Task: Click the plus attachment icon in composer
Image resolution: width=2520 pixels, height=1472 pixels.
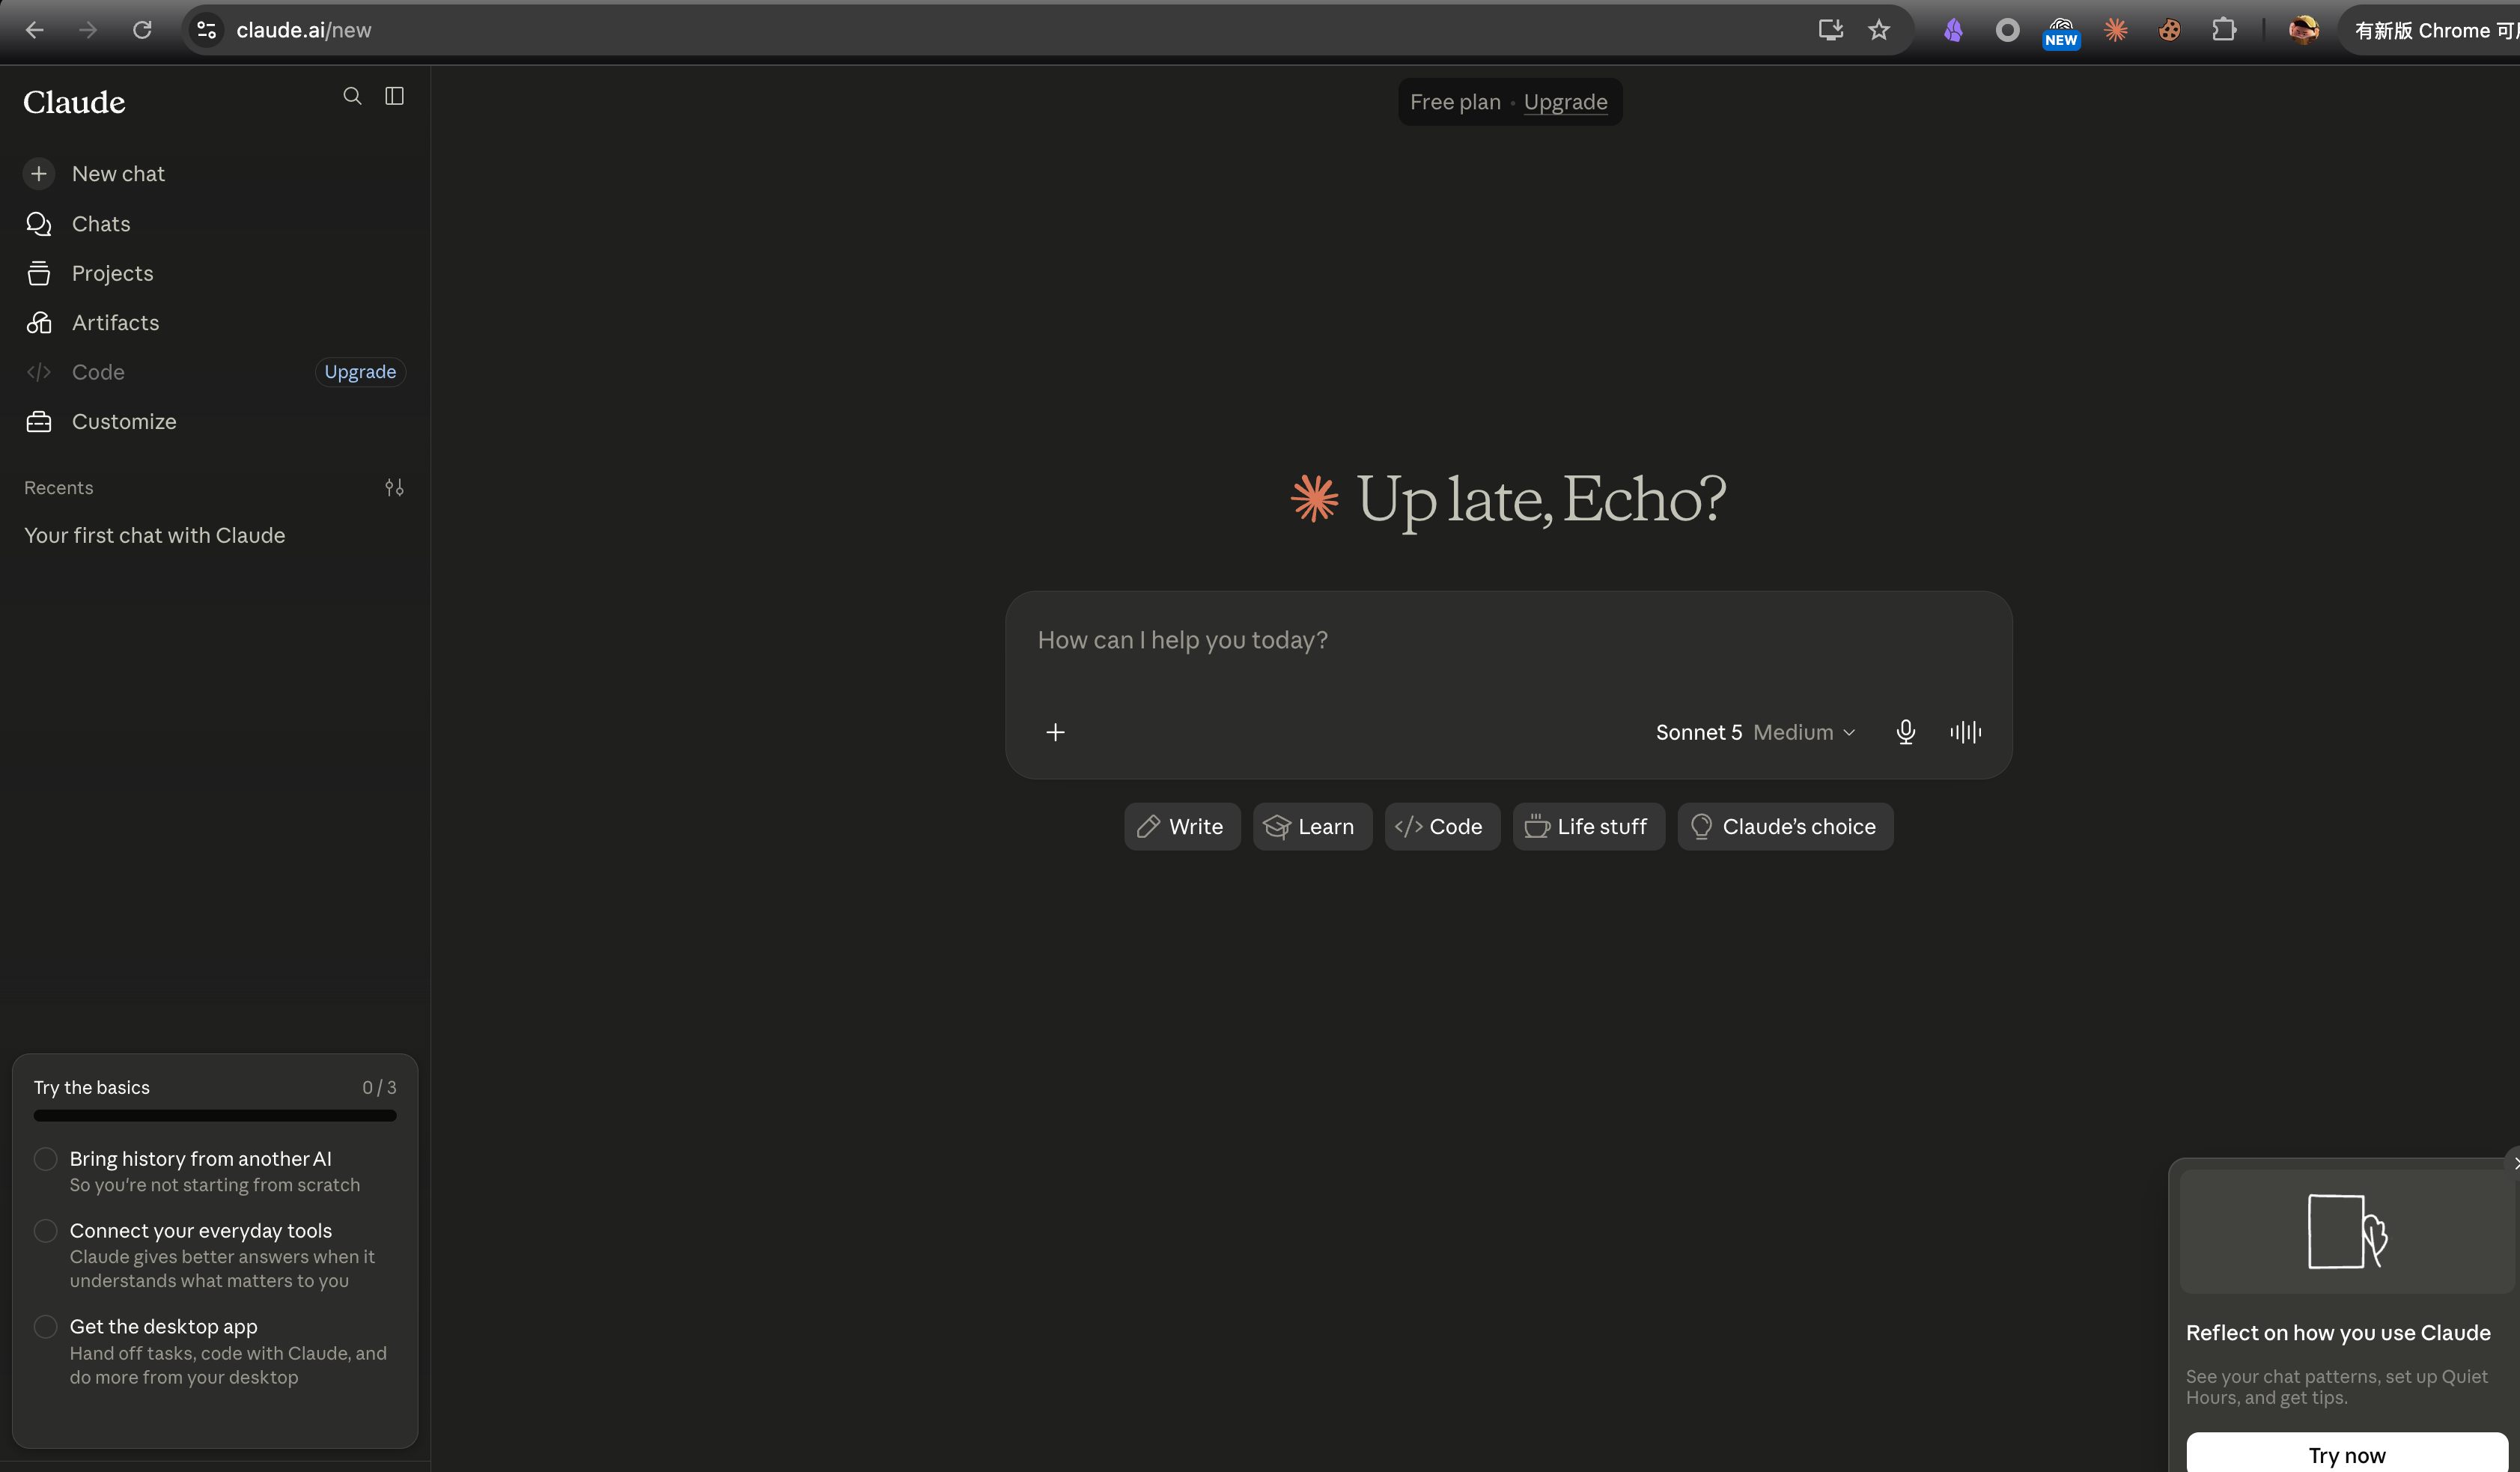Action: [x=1055, y=733]
